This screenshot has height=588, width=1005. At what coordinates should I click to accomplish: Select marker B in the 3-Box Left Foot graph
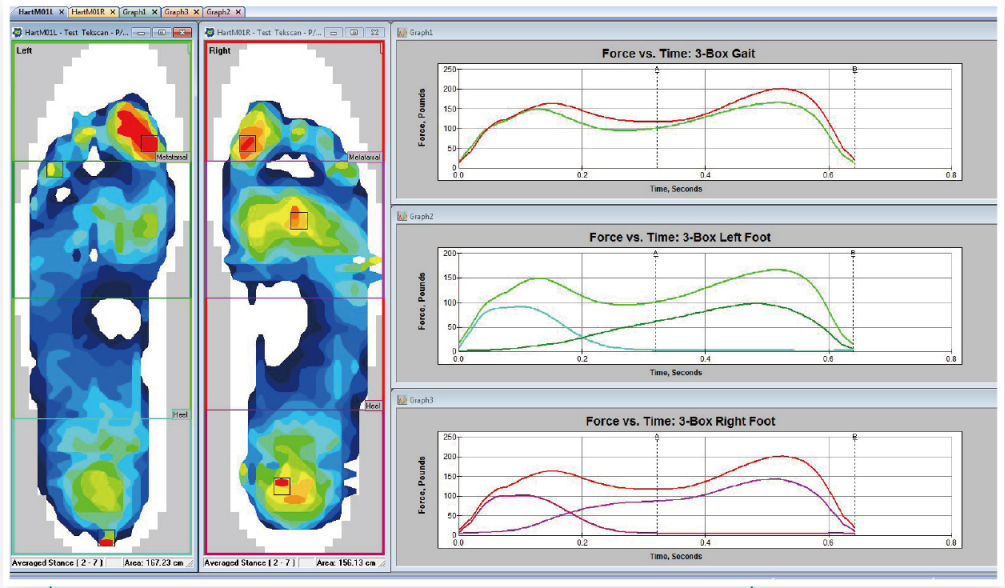(x=852, y=253)
